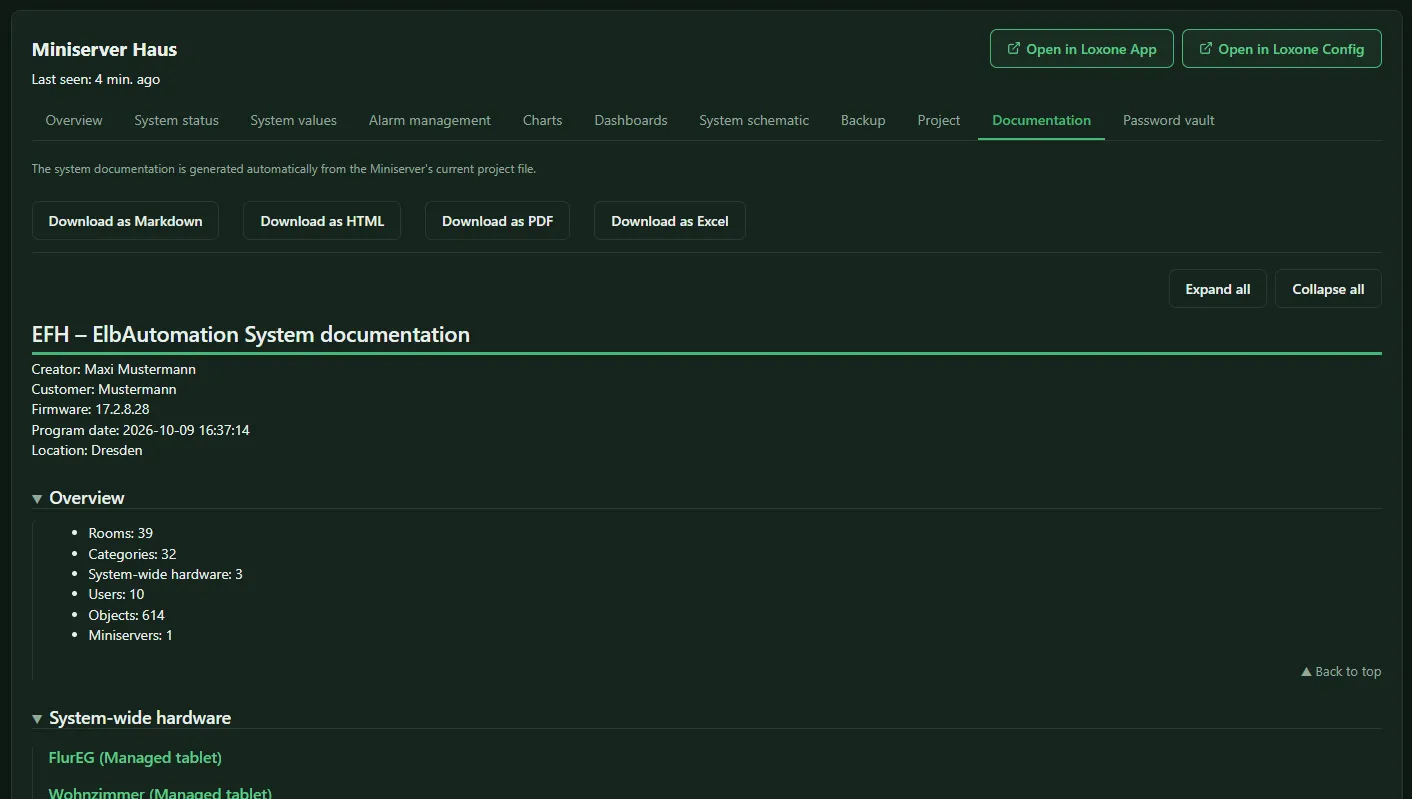Open the Alarm management tab
Viewport: 1412px width, 799px height.
(x=430, y=120)
